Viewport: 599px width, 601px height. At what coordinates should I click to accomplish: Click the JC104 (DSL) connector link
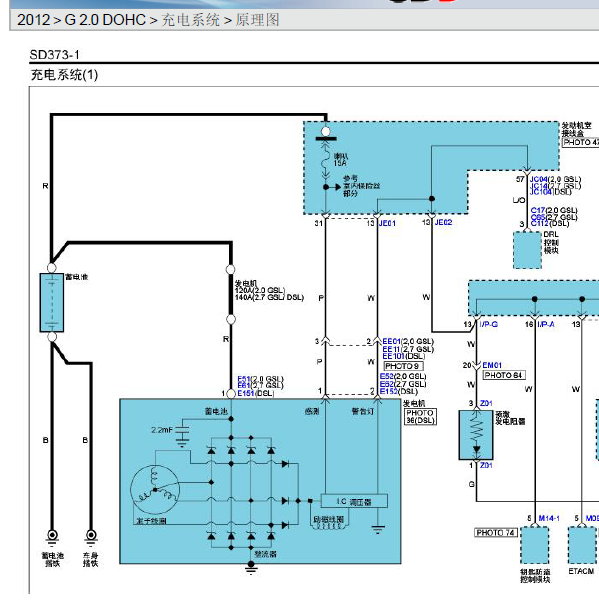pos(540,192)
